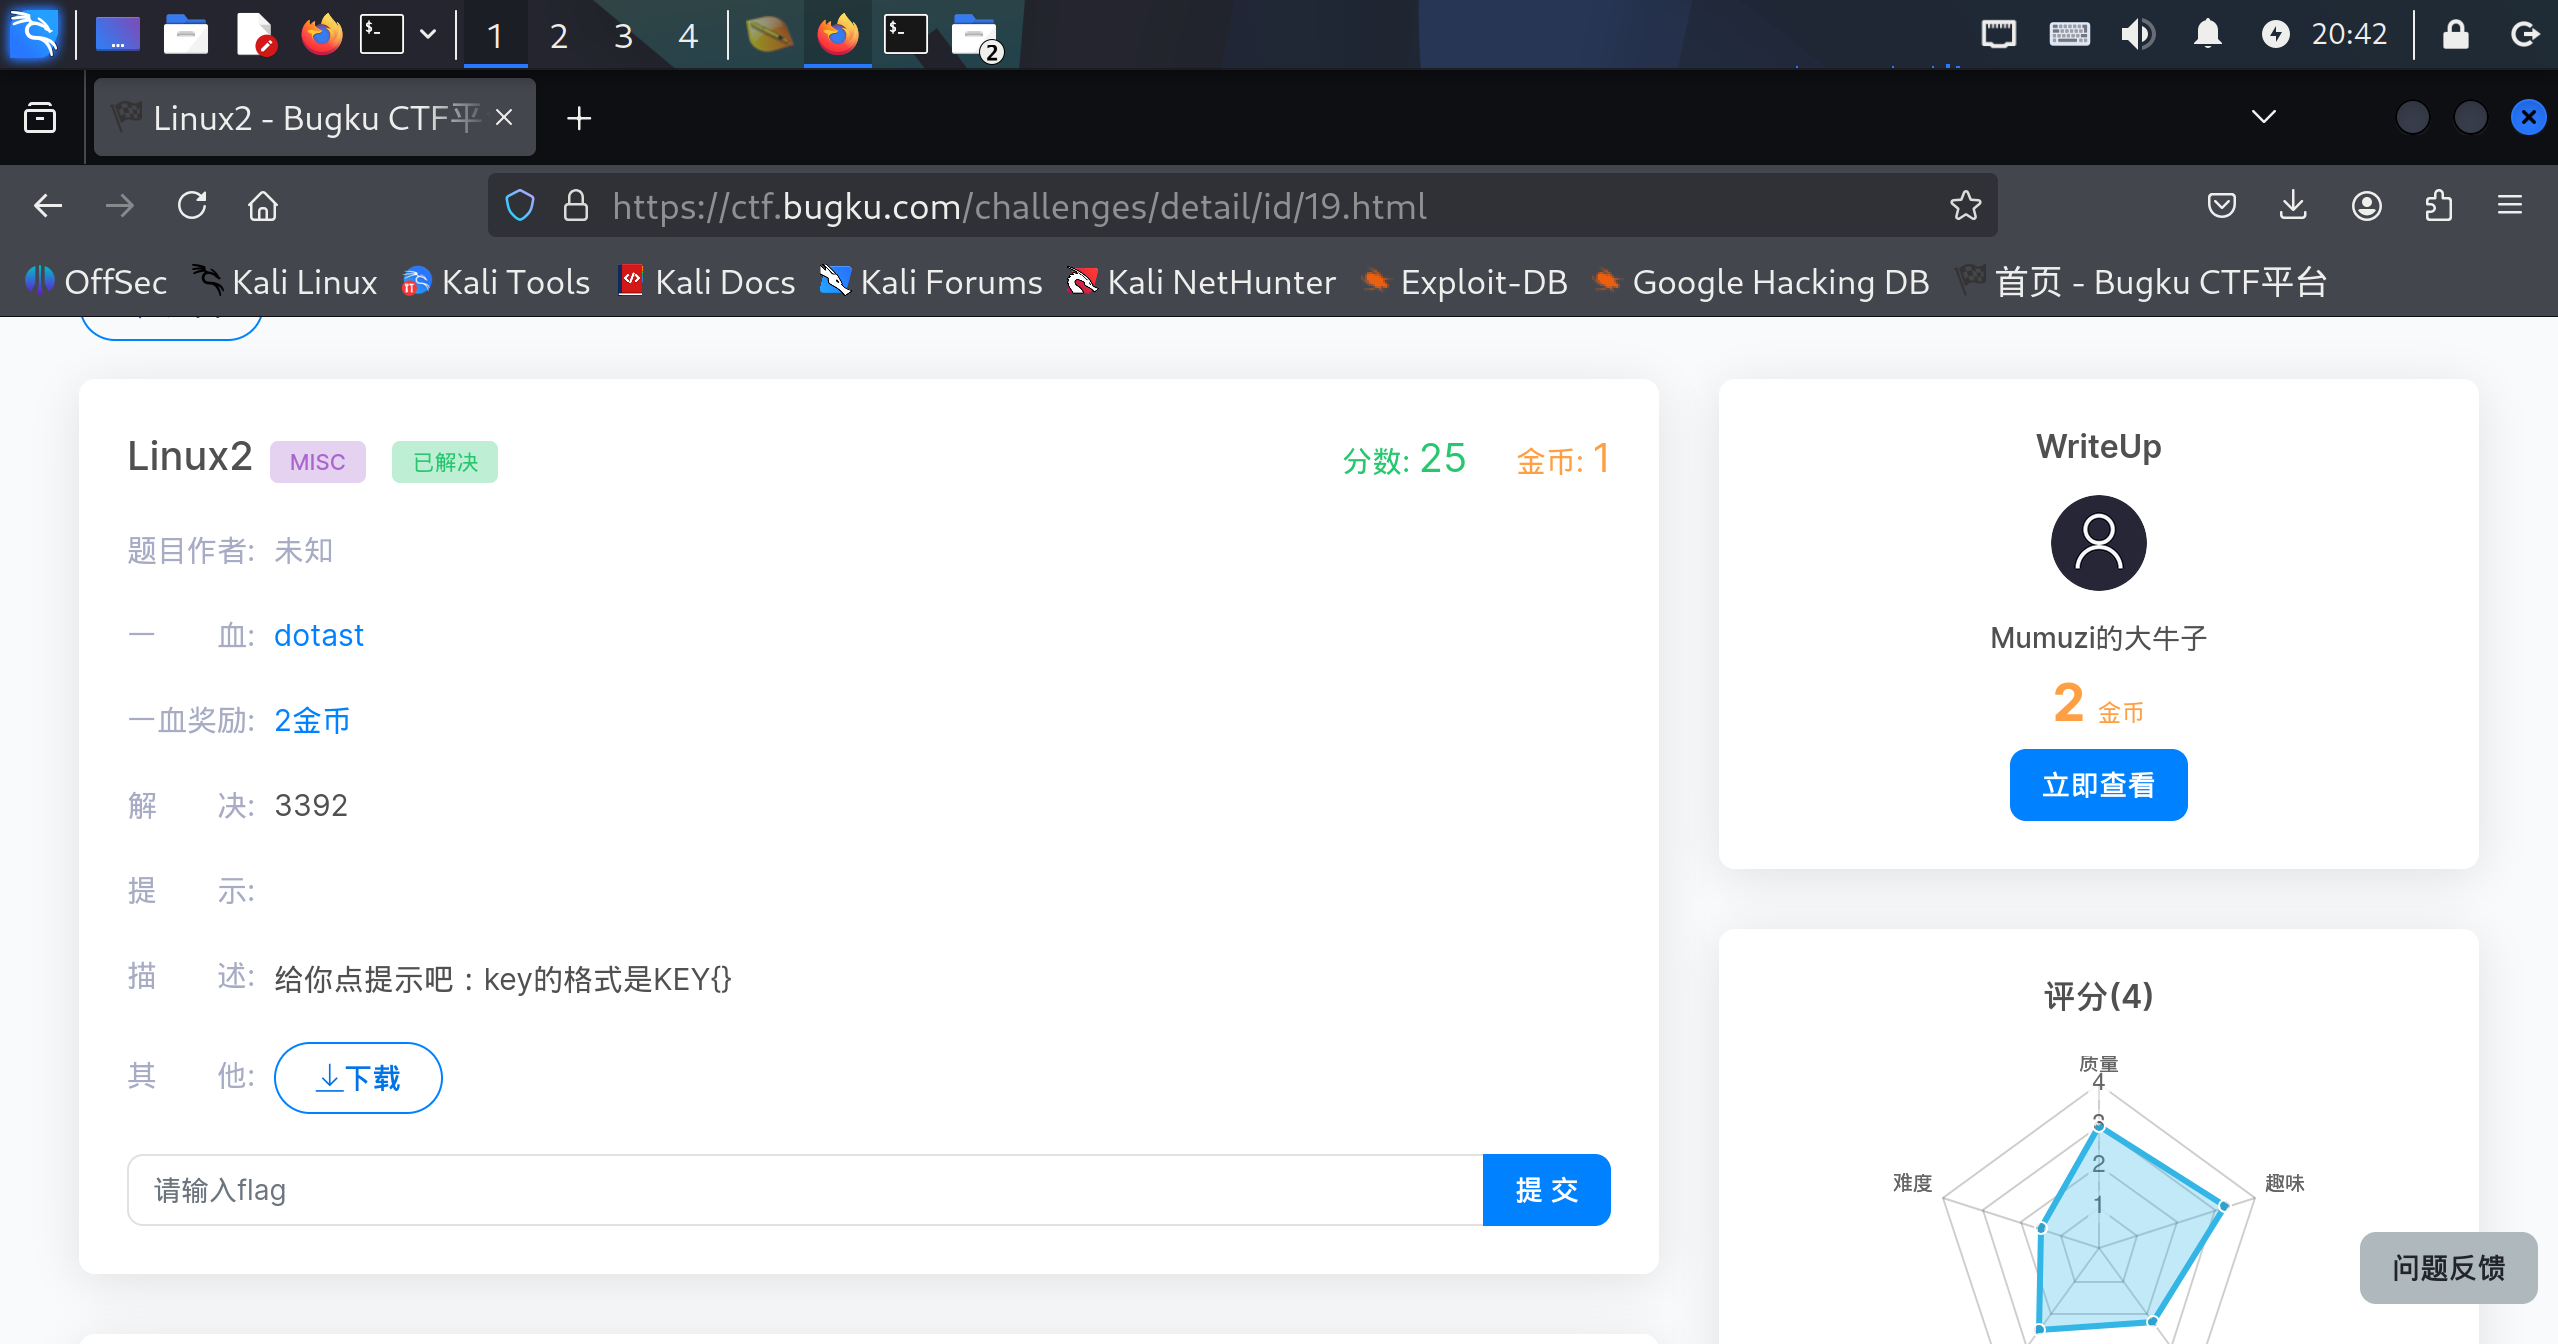
Task: Open the dotast first-blood user link
Action: point(318,636)
